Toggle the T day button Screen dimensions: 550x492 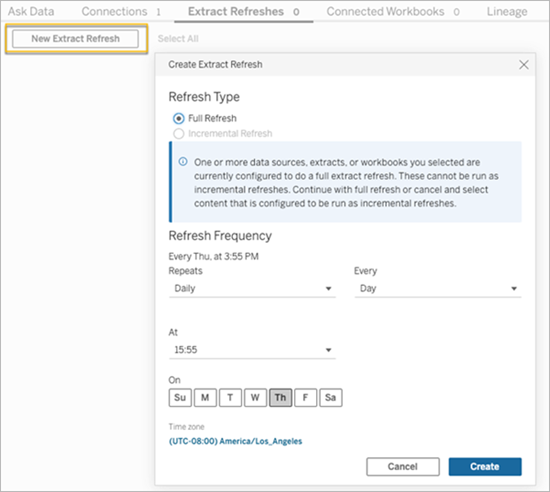pyautogui.click(x=230, y=397)
